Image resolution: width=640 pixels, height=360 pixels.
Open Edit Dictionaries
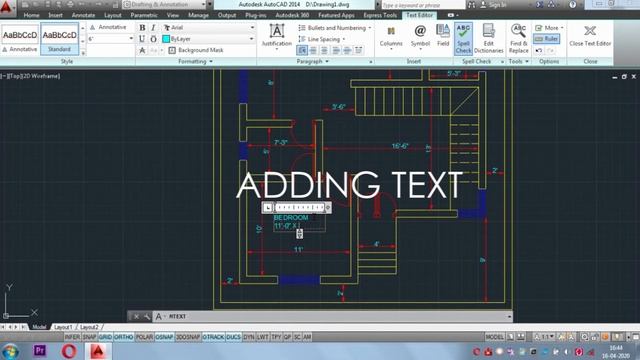pos(489,38)
